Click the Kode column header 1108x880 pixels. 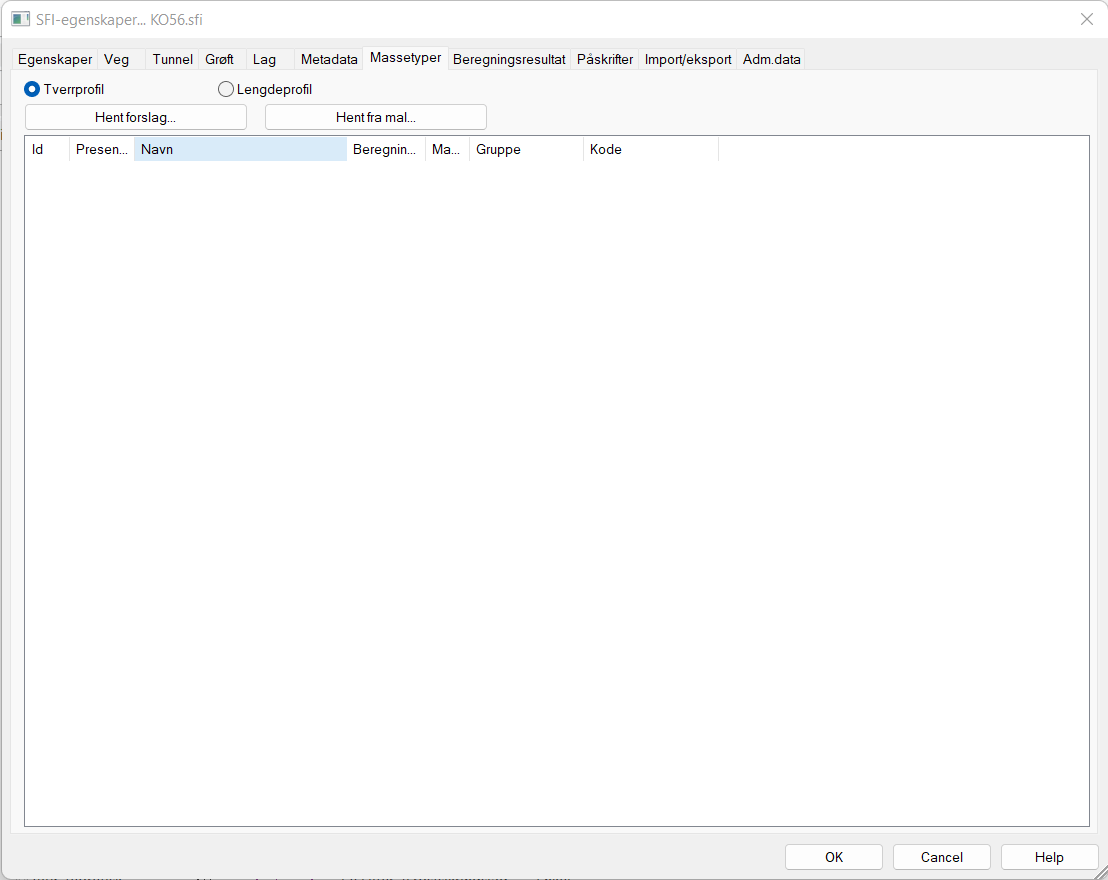click(x=650, y=149)
